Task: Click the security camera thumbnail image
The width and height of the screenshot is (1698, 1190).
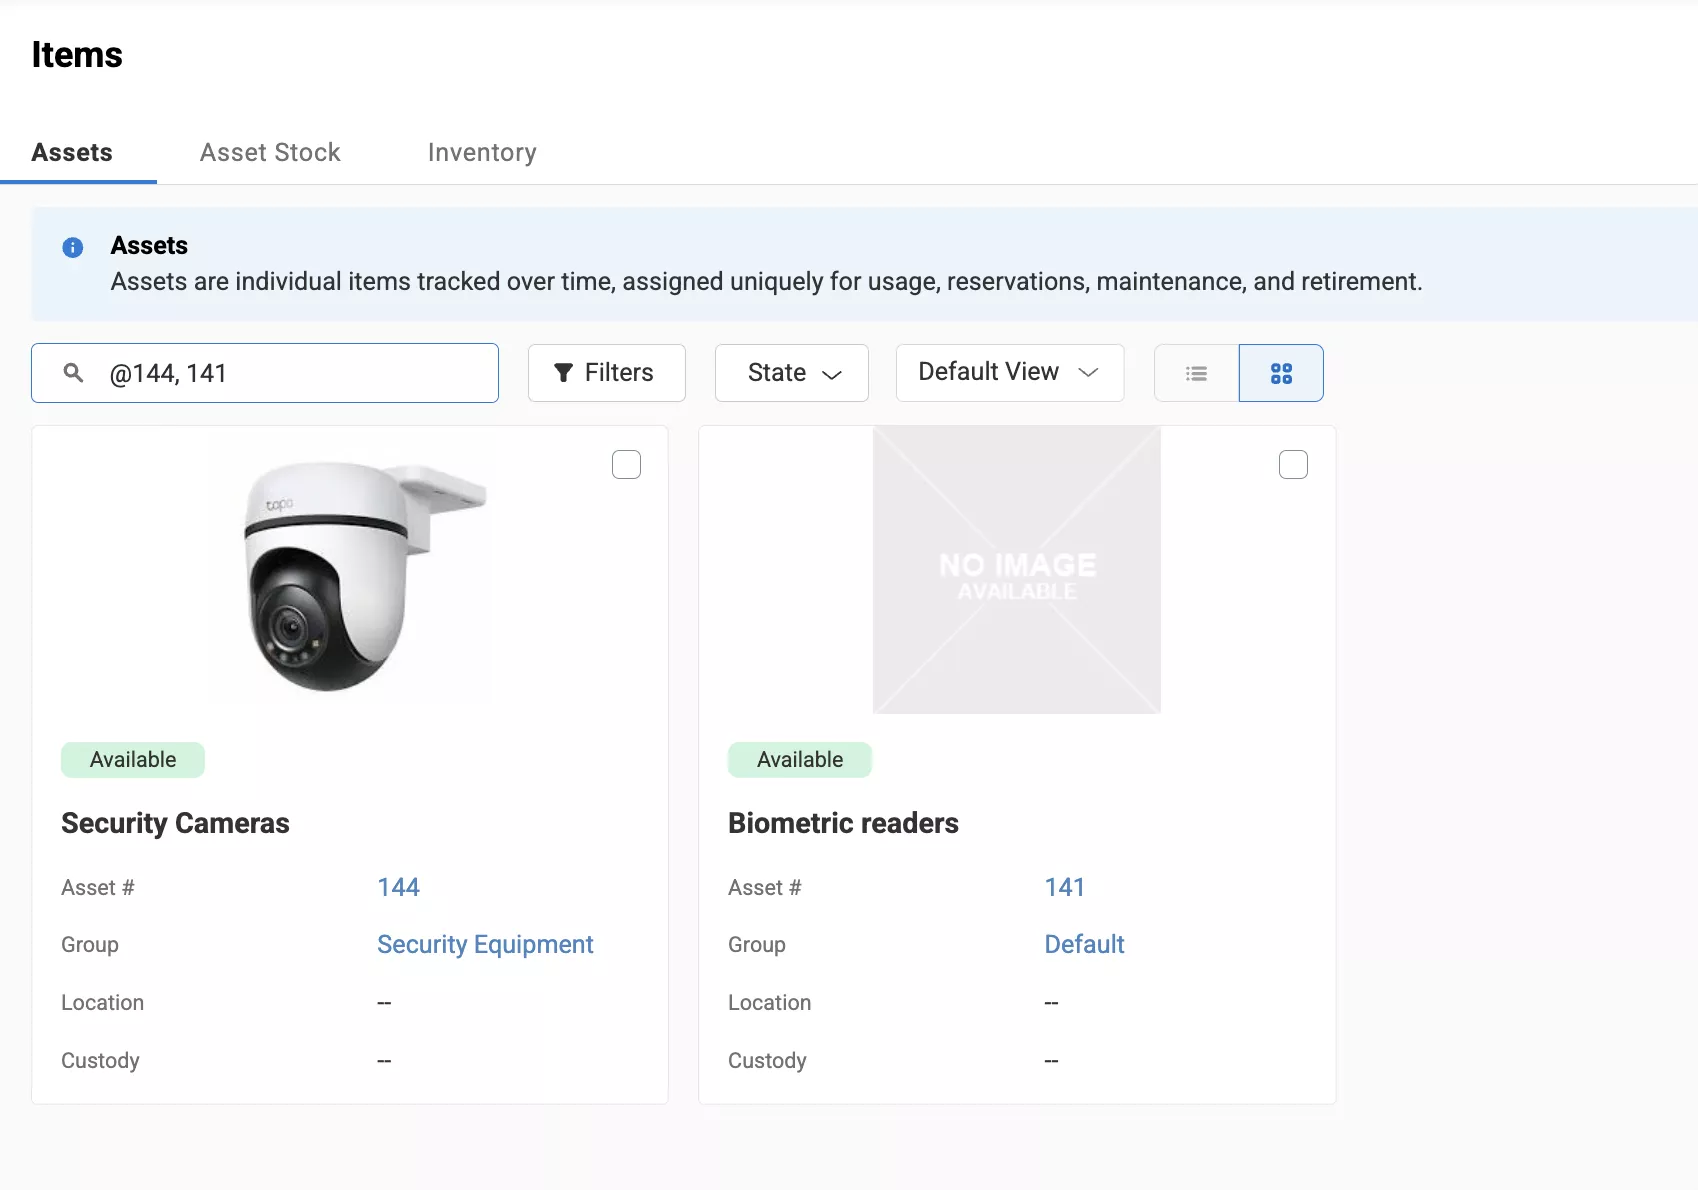Action: click(x=350, y=575)
